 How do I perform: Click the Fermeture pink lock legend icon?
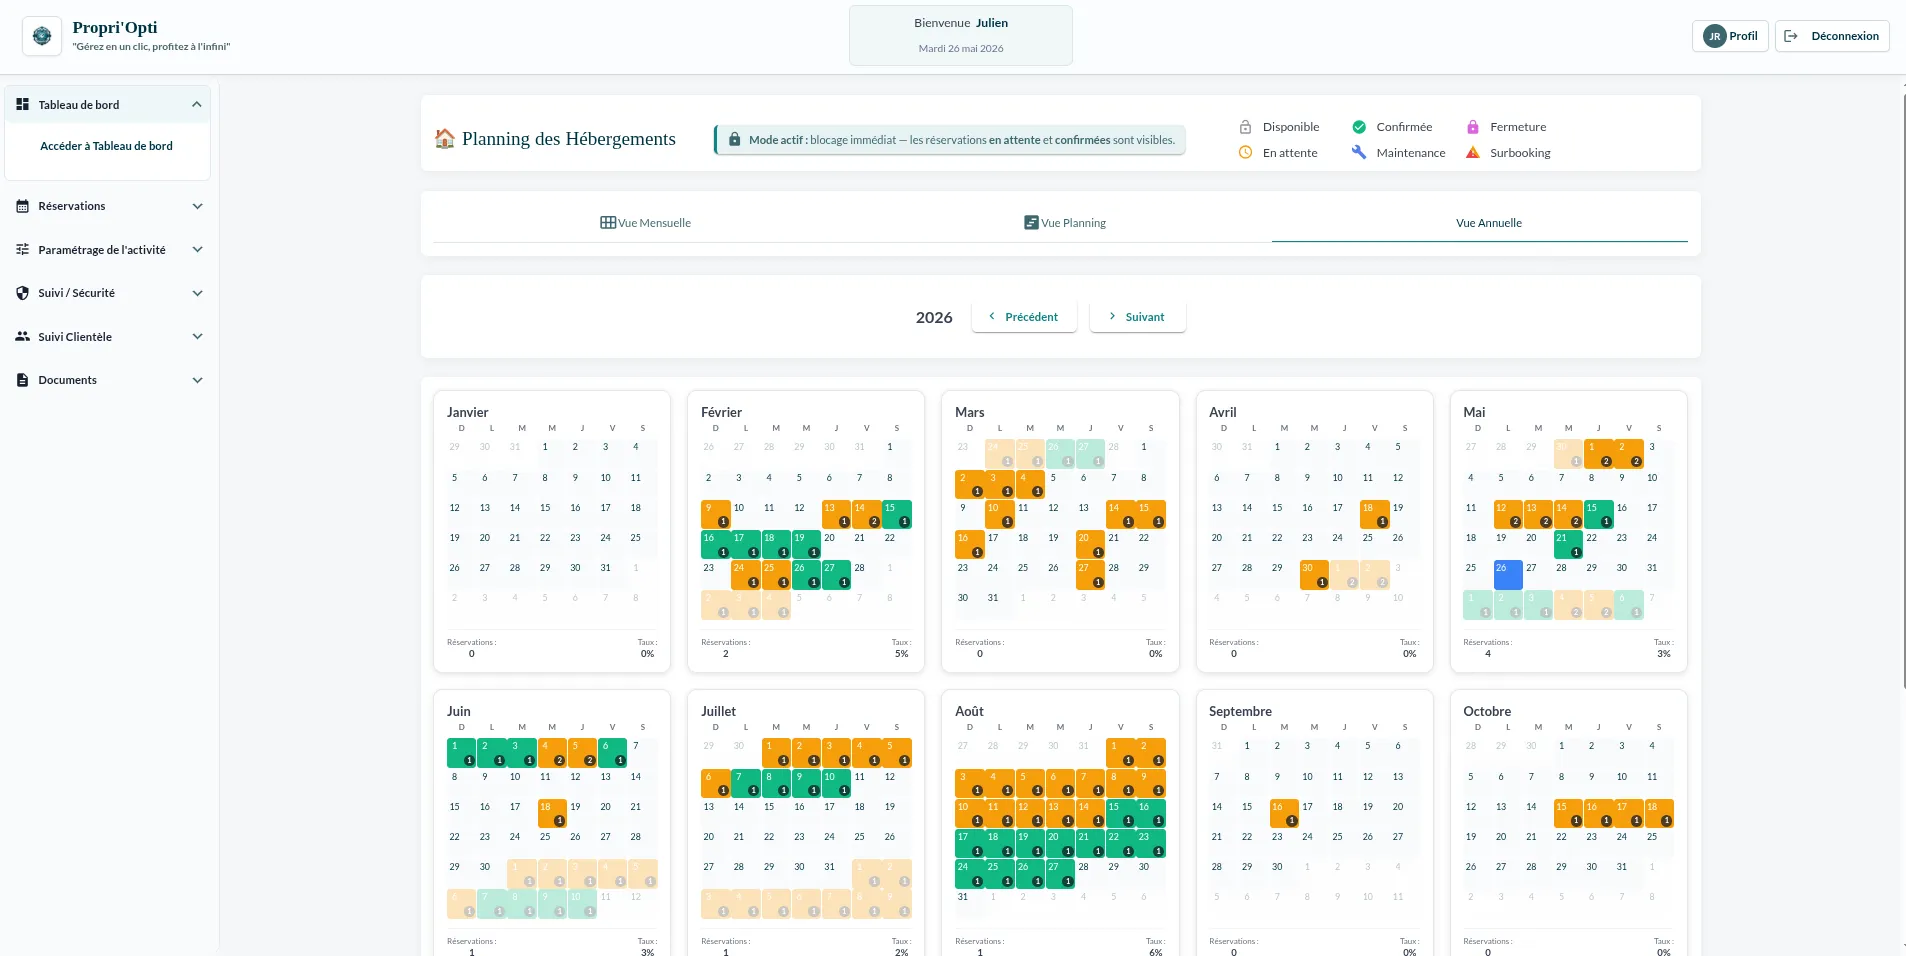(1473, 127)
